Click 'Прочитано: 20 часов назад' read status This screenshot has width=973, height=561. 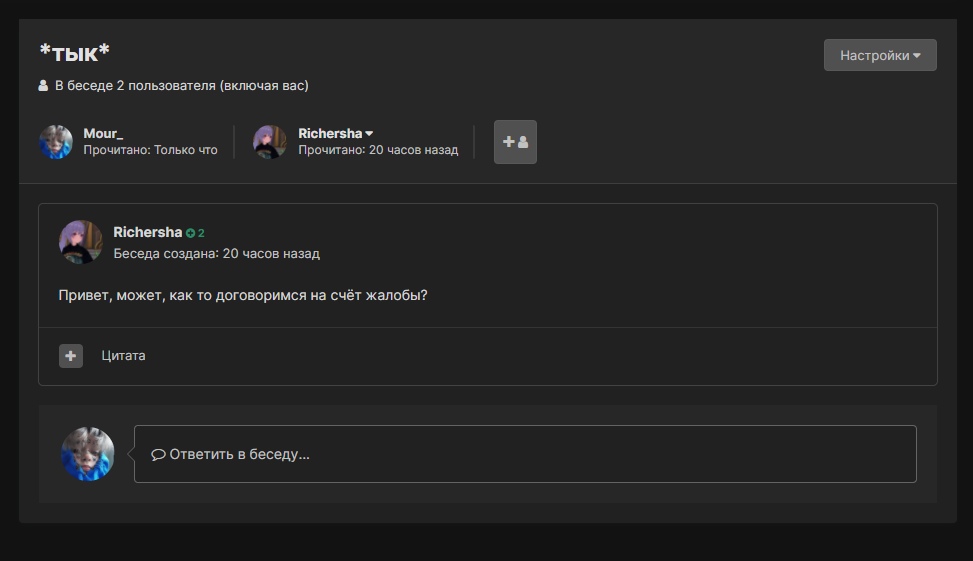[x=378, y=150]
